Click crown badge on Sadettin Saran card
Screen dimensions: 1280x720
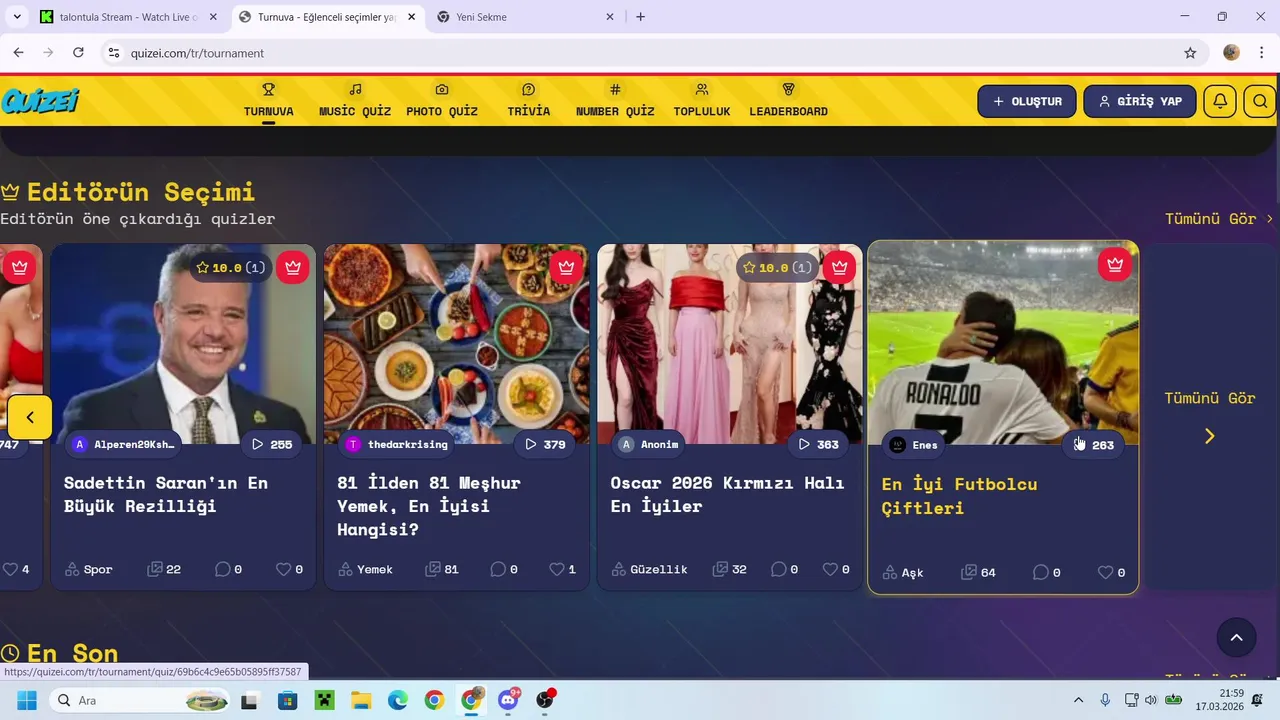[293, 267]
